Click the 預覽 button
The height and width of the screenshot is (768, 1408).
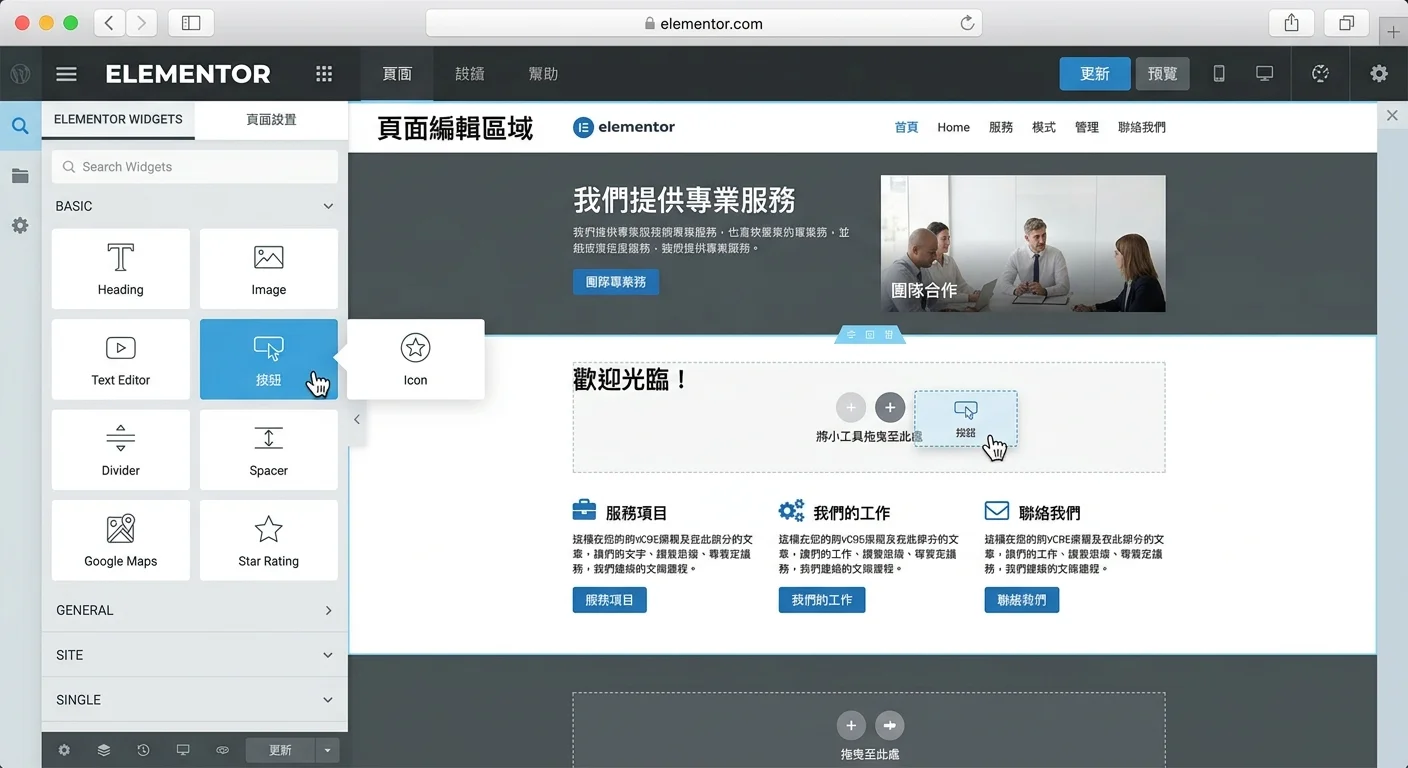tap(1162, 73)
